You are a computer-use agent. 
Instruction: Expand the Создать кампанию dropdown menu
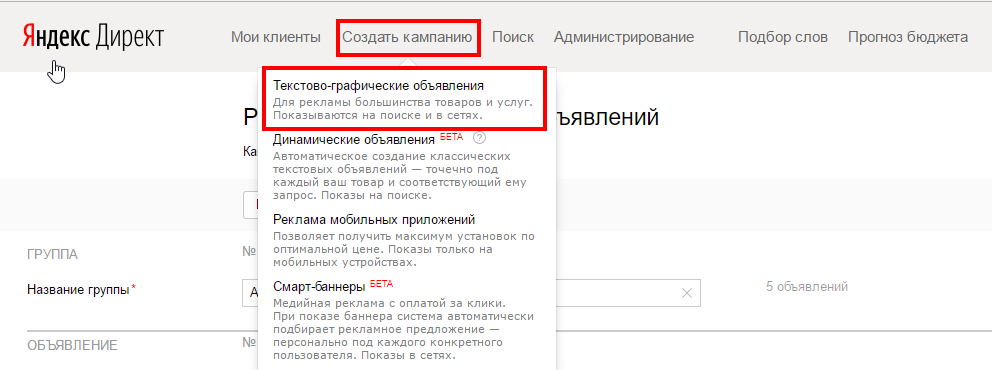point(407,37)
